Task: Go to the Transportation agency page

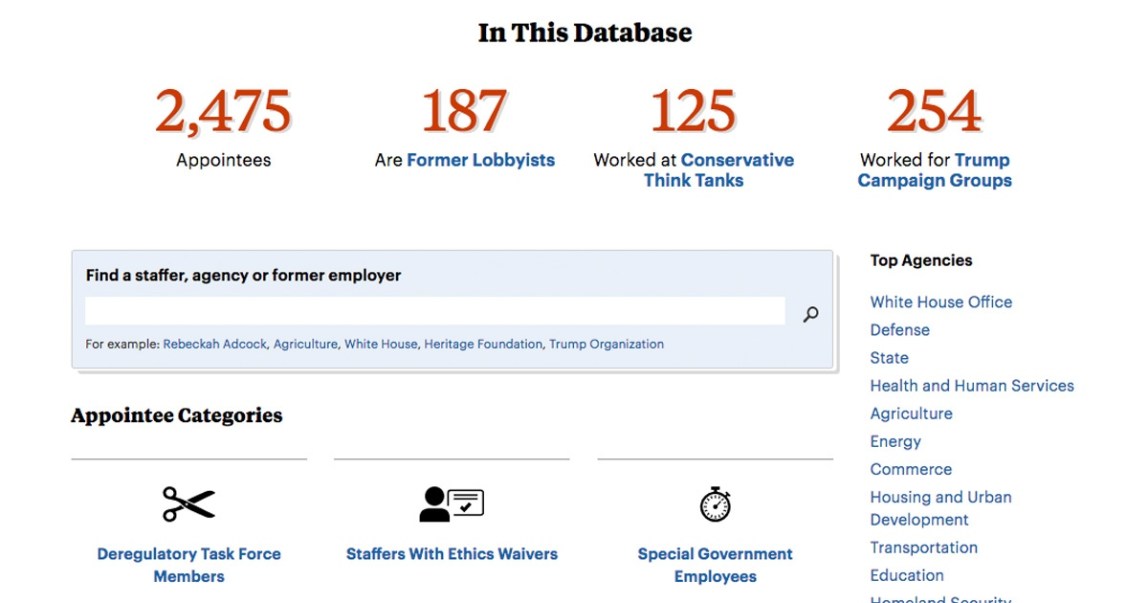Action: (924, 548)
